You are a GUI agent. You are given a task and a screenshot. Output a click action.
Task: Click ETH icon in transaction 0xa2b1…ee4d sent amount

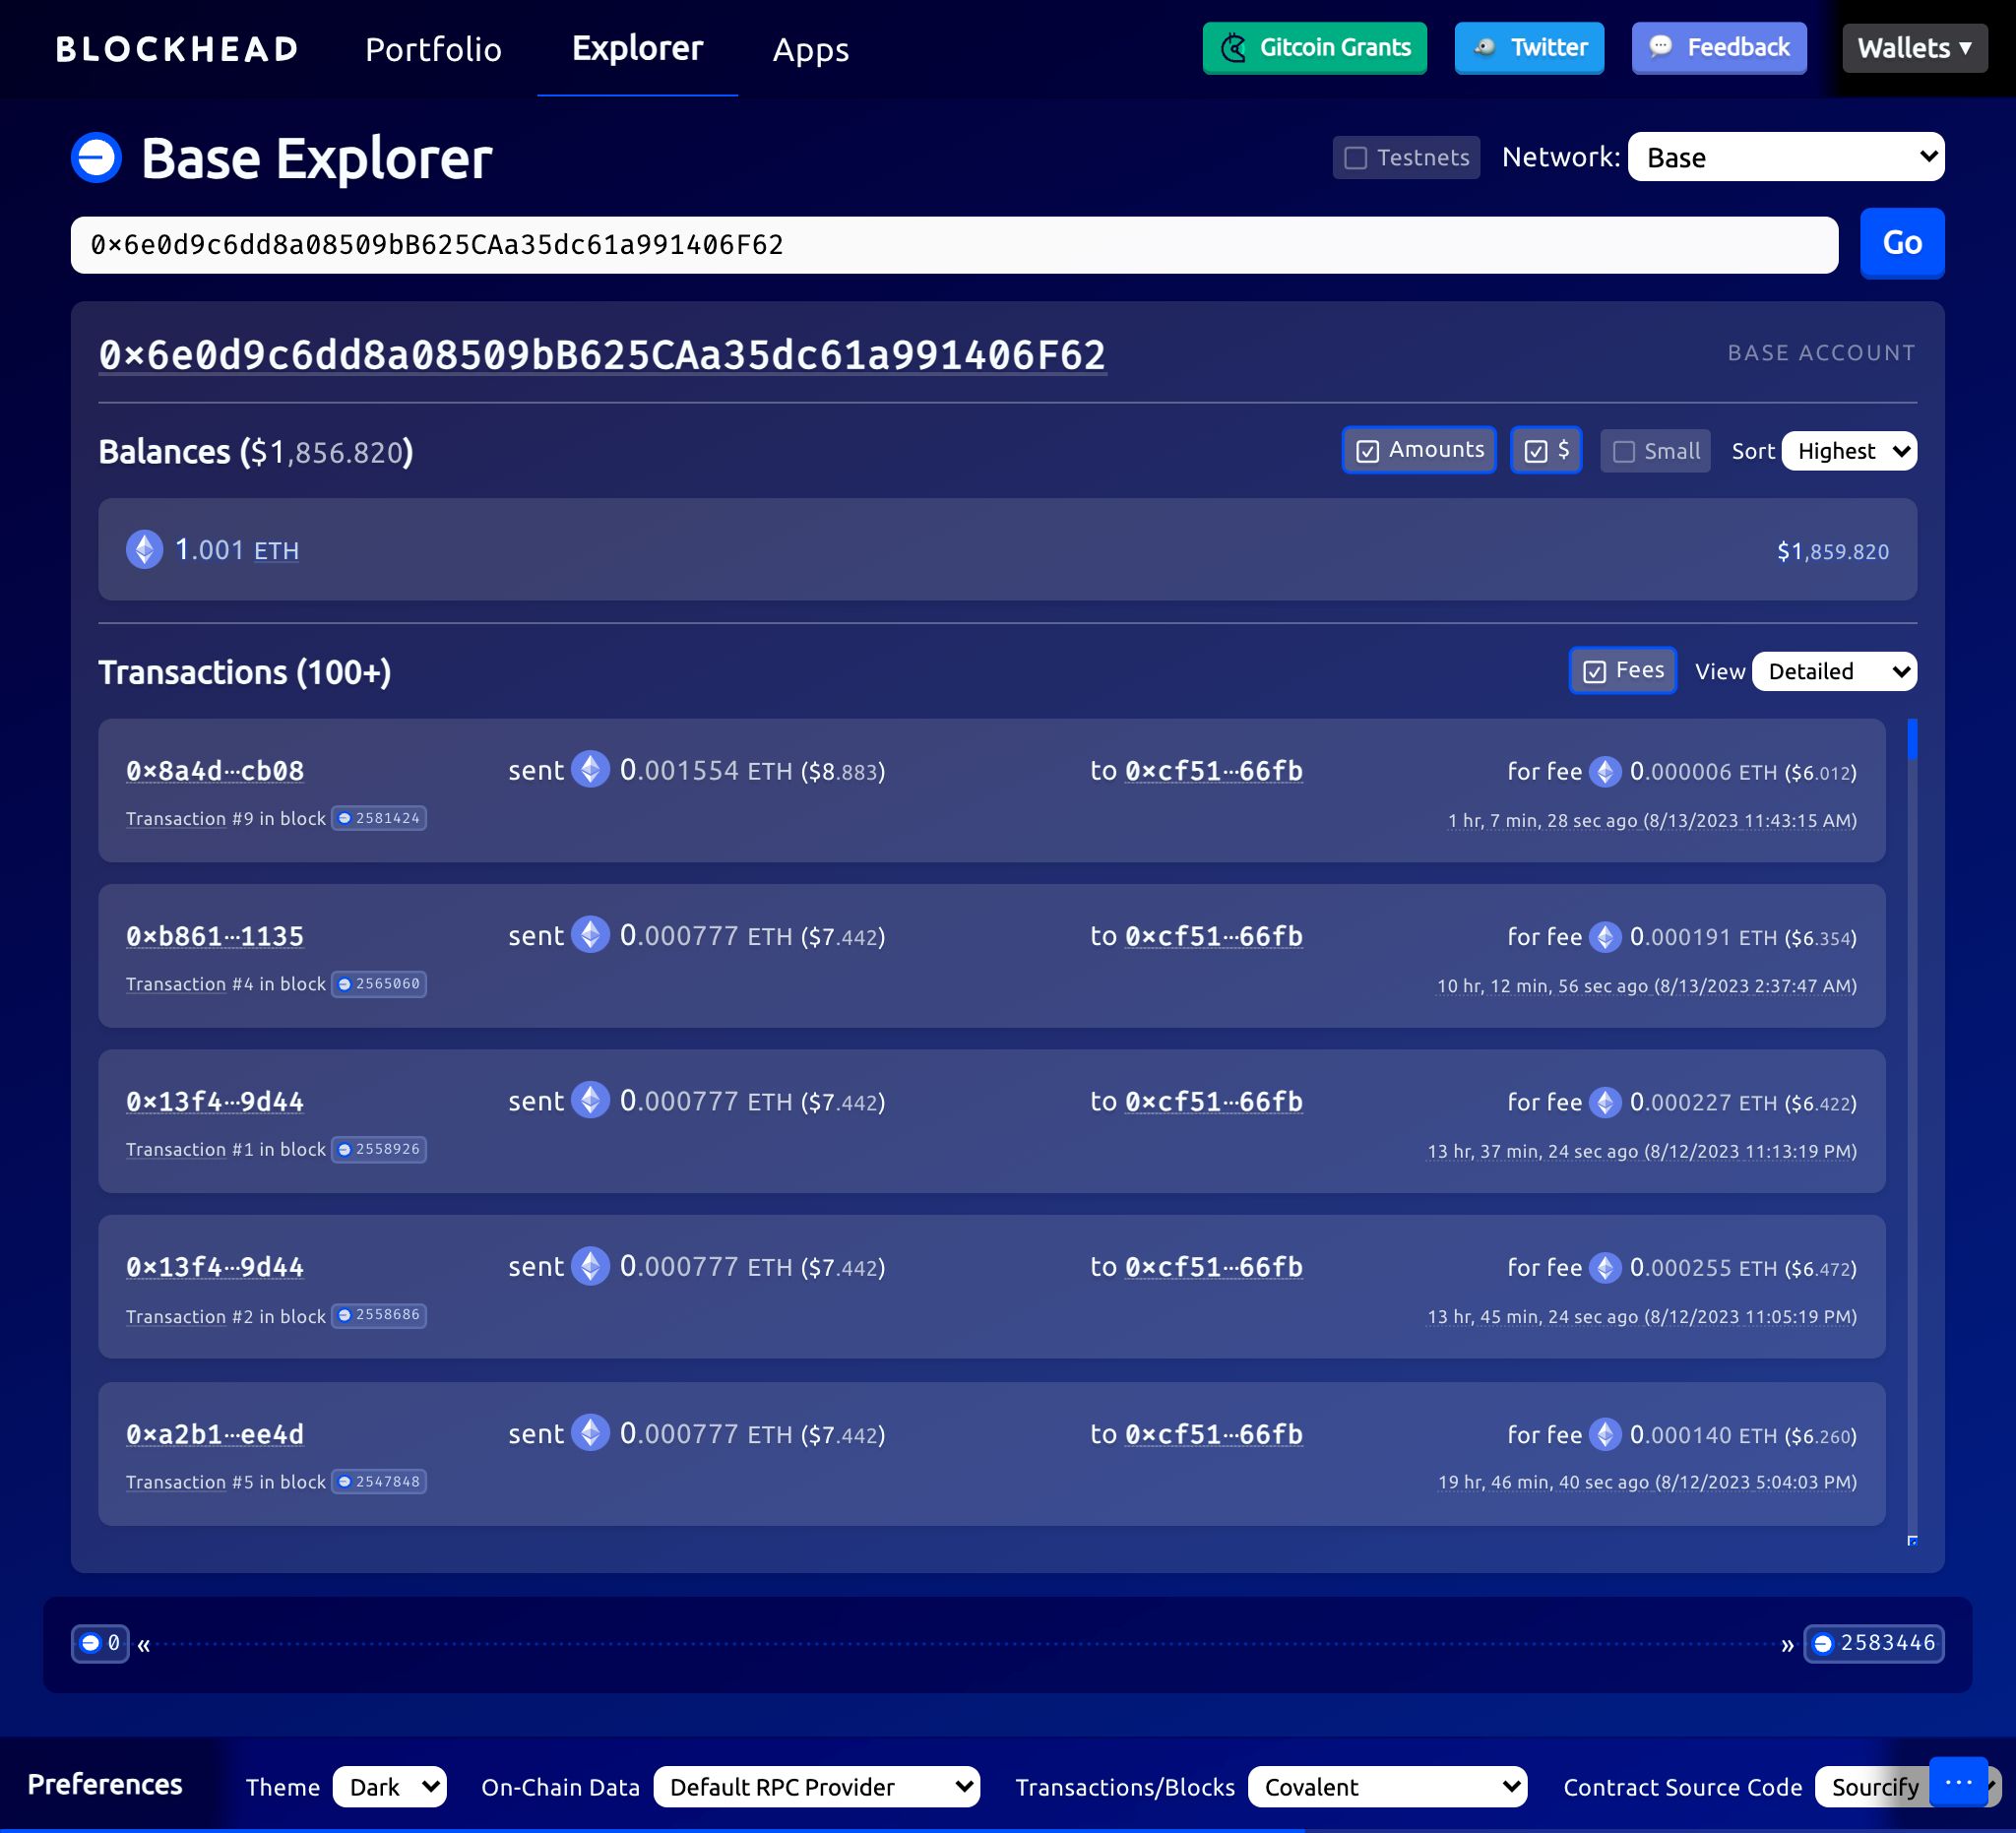coord(590,1432)
